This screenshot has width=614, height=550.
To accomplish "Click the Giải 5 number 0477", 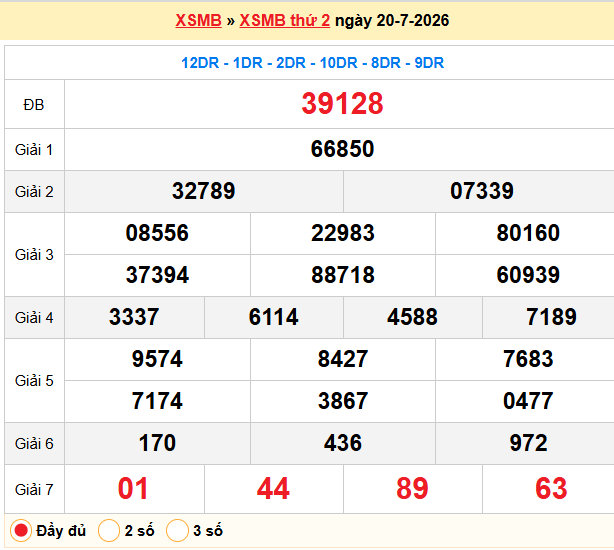I will click(x=528, y=401).
